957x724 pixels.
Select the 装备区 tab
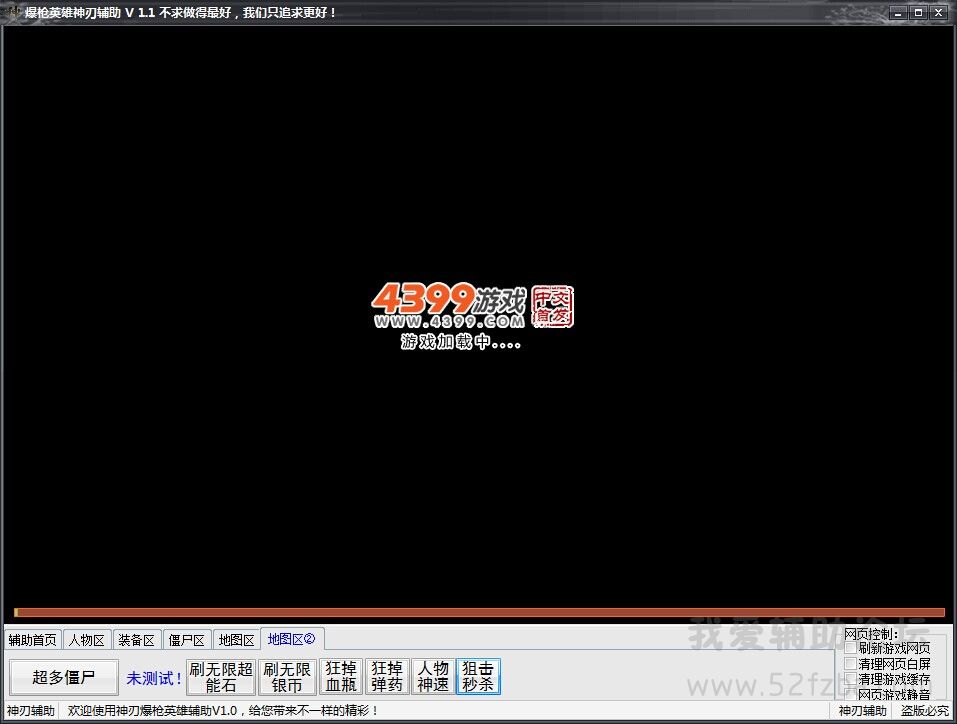point(137,640)
